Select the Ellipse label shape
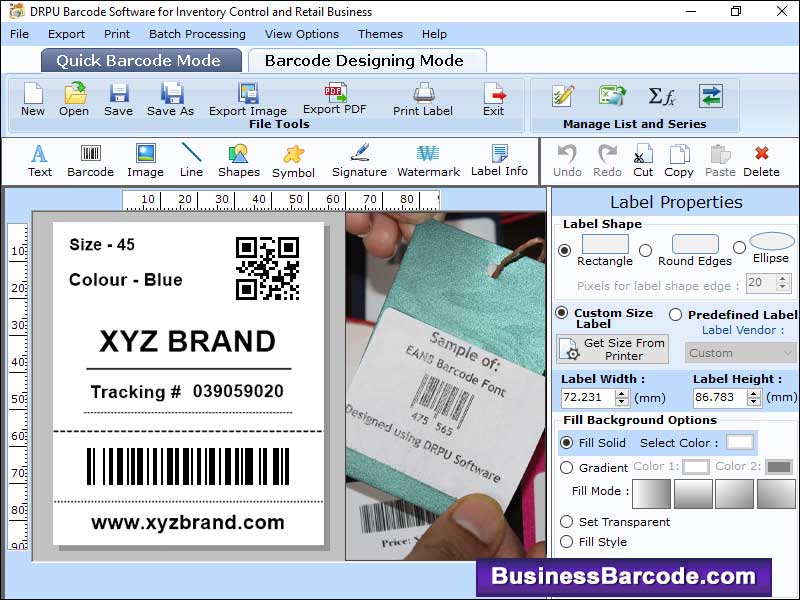 click(x=741, y=248)
